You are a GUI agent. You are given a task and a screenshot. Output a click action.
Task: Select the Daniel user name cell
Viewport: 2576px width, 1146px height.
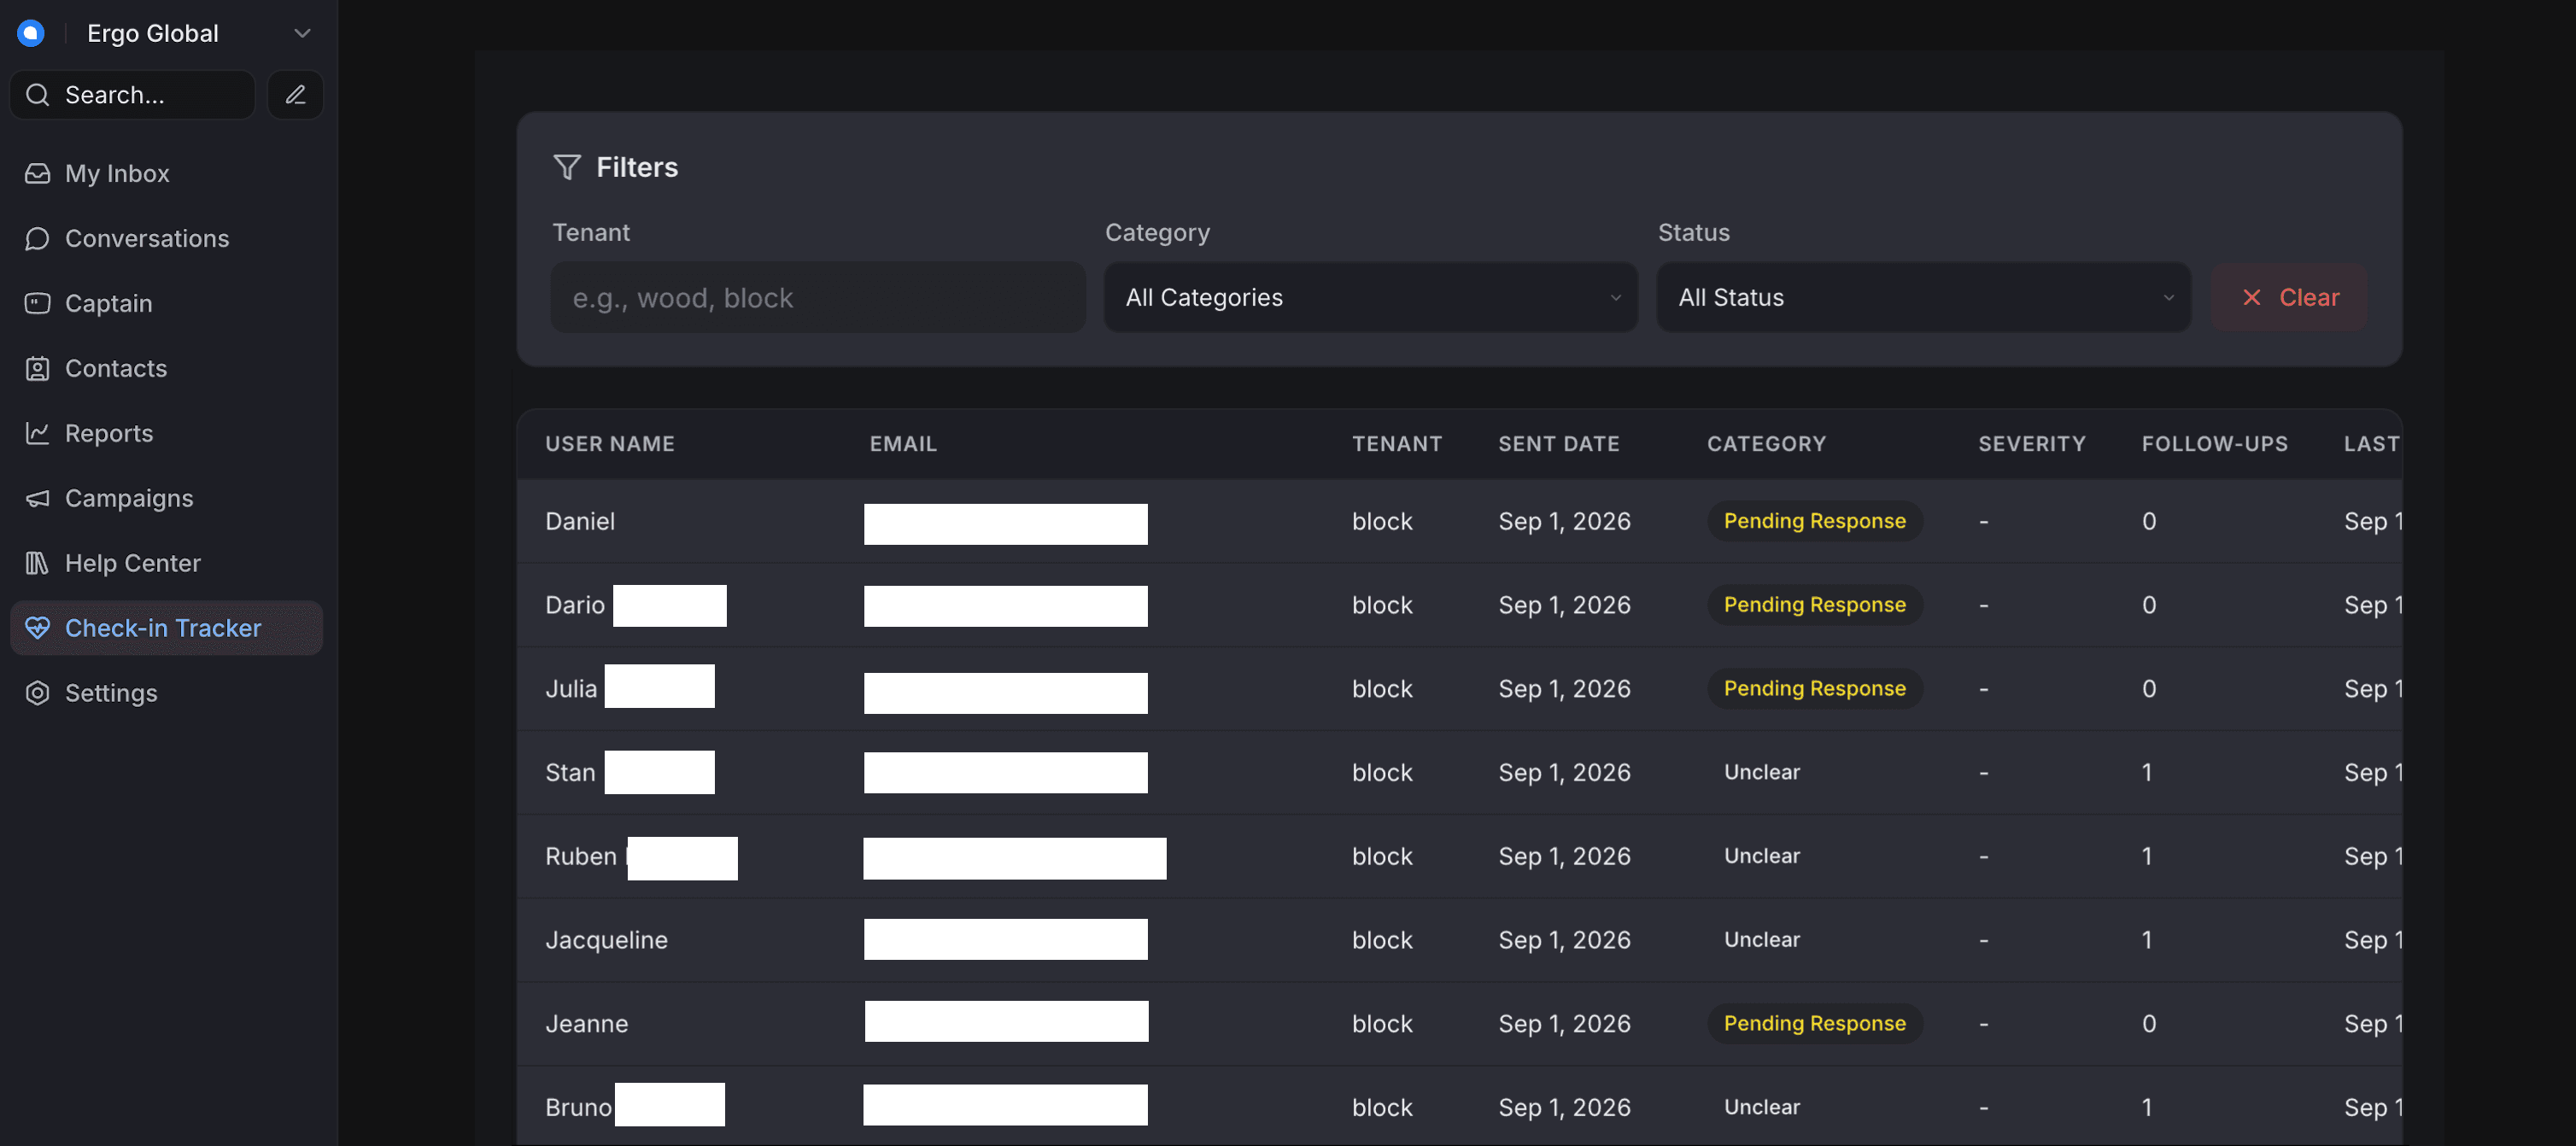[x=580, y=521]
